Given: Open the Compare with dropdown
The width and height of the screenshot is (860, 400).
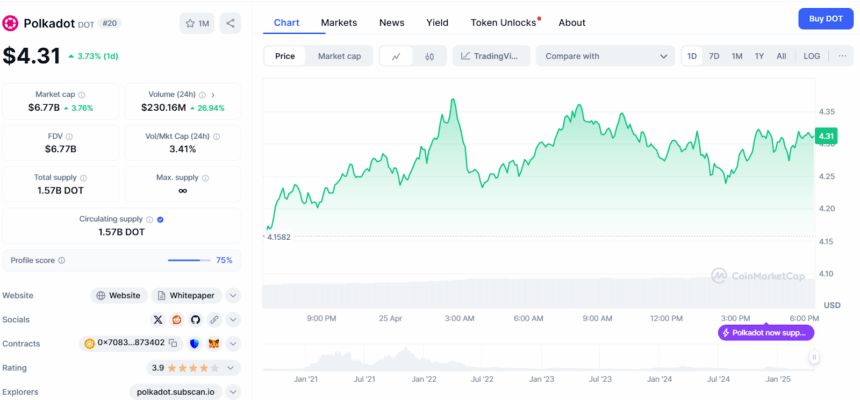Looking at the screenshot, I should 605,56.
